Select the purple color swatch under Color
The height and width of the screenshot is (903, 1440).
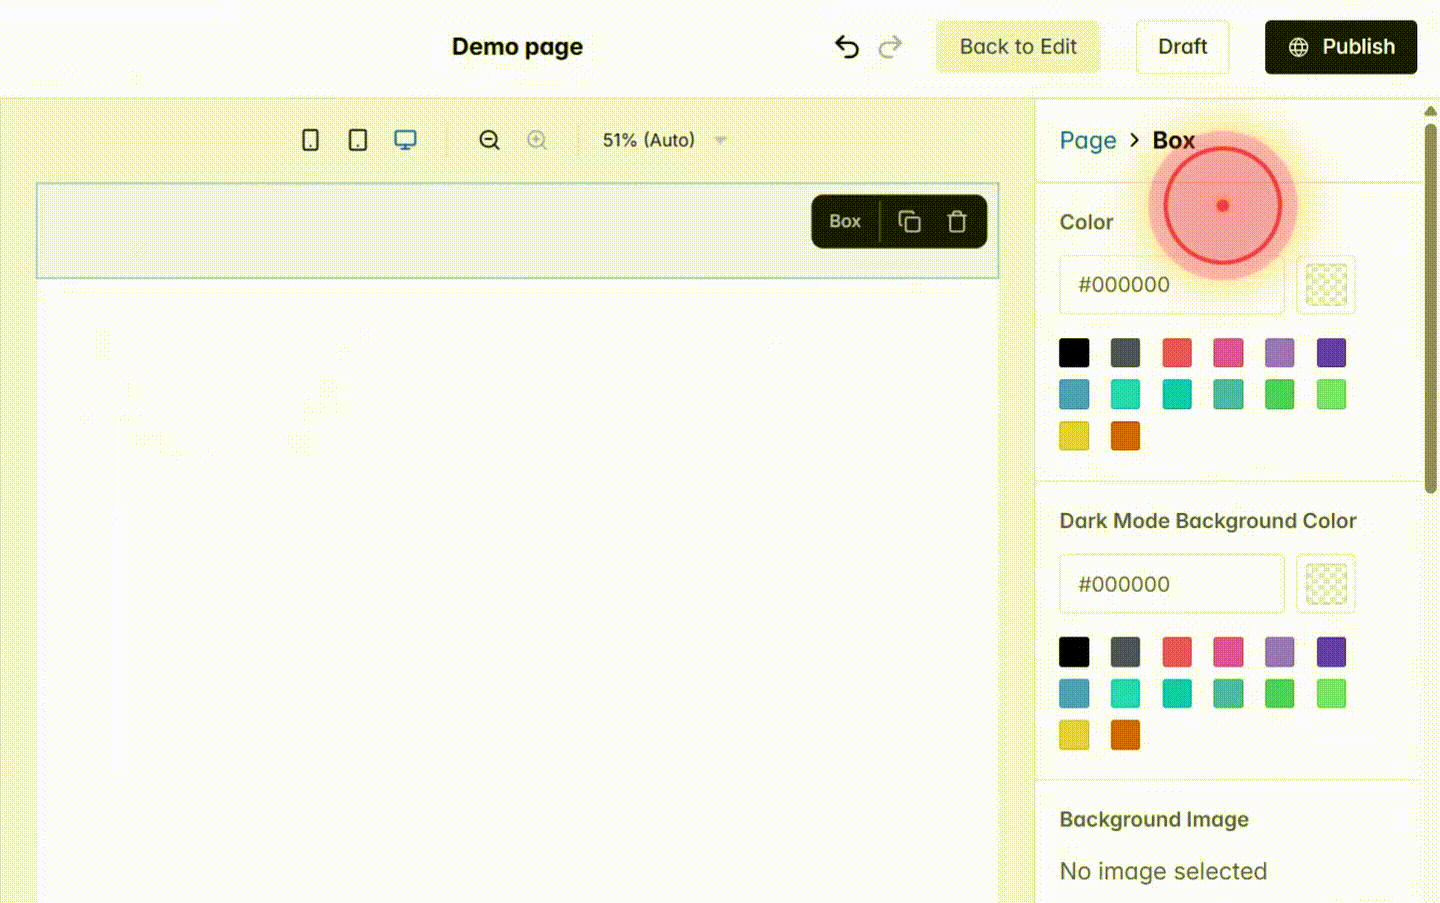pos(1280,352)
